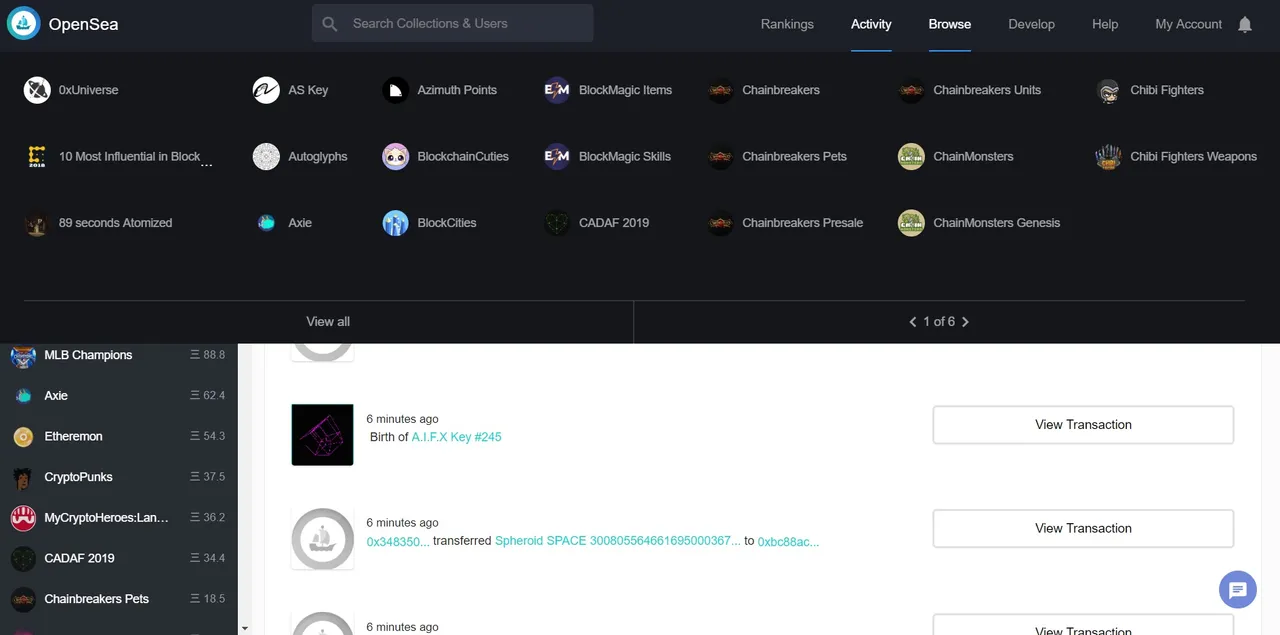Click the sidebar scroll down arrow
The width and height of the screenshot is (1280, 635).
pos(245,628)
